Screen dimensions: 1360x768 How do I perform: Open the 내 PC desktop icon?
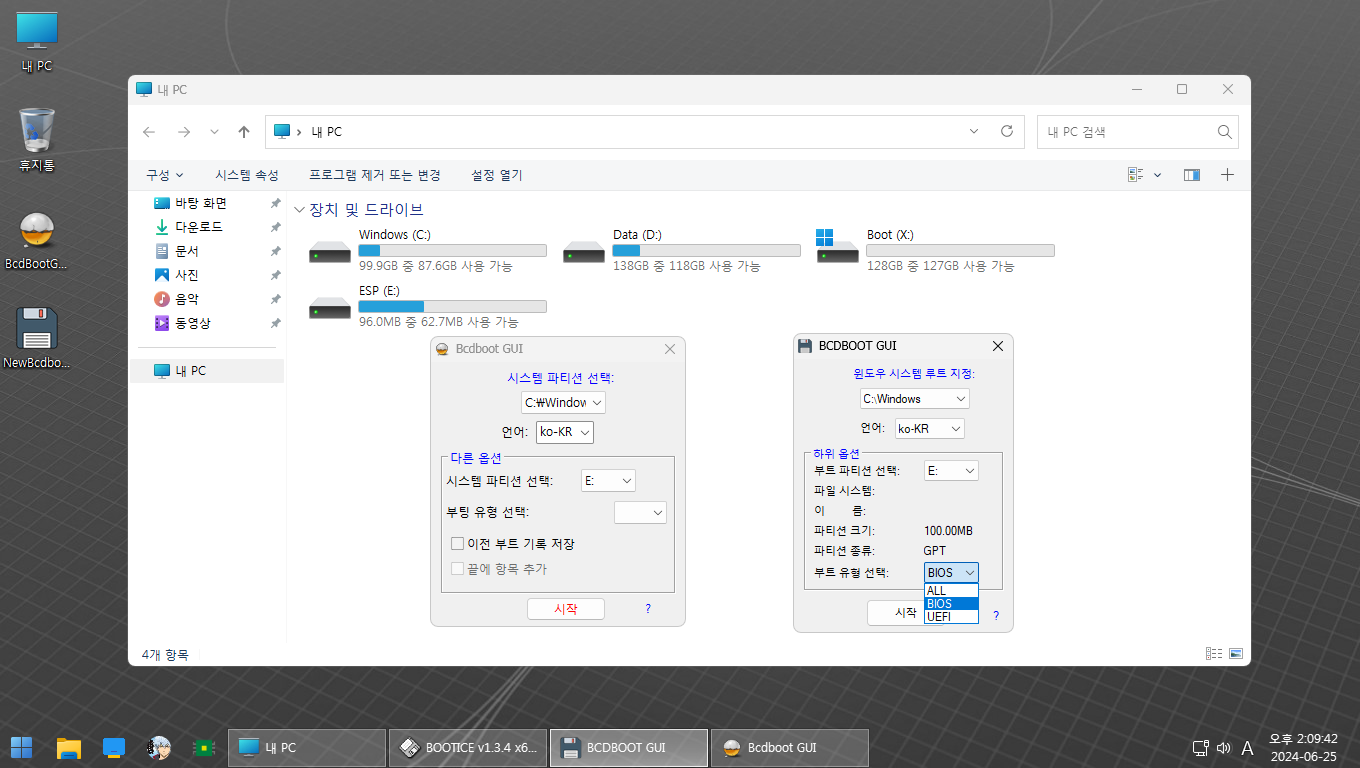pos(37,42)
